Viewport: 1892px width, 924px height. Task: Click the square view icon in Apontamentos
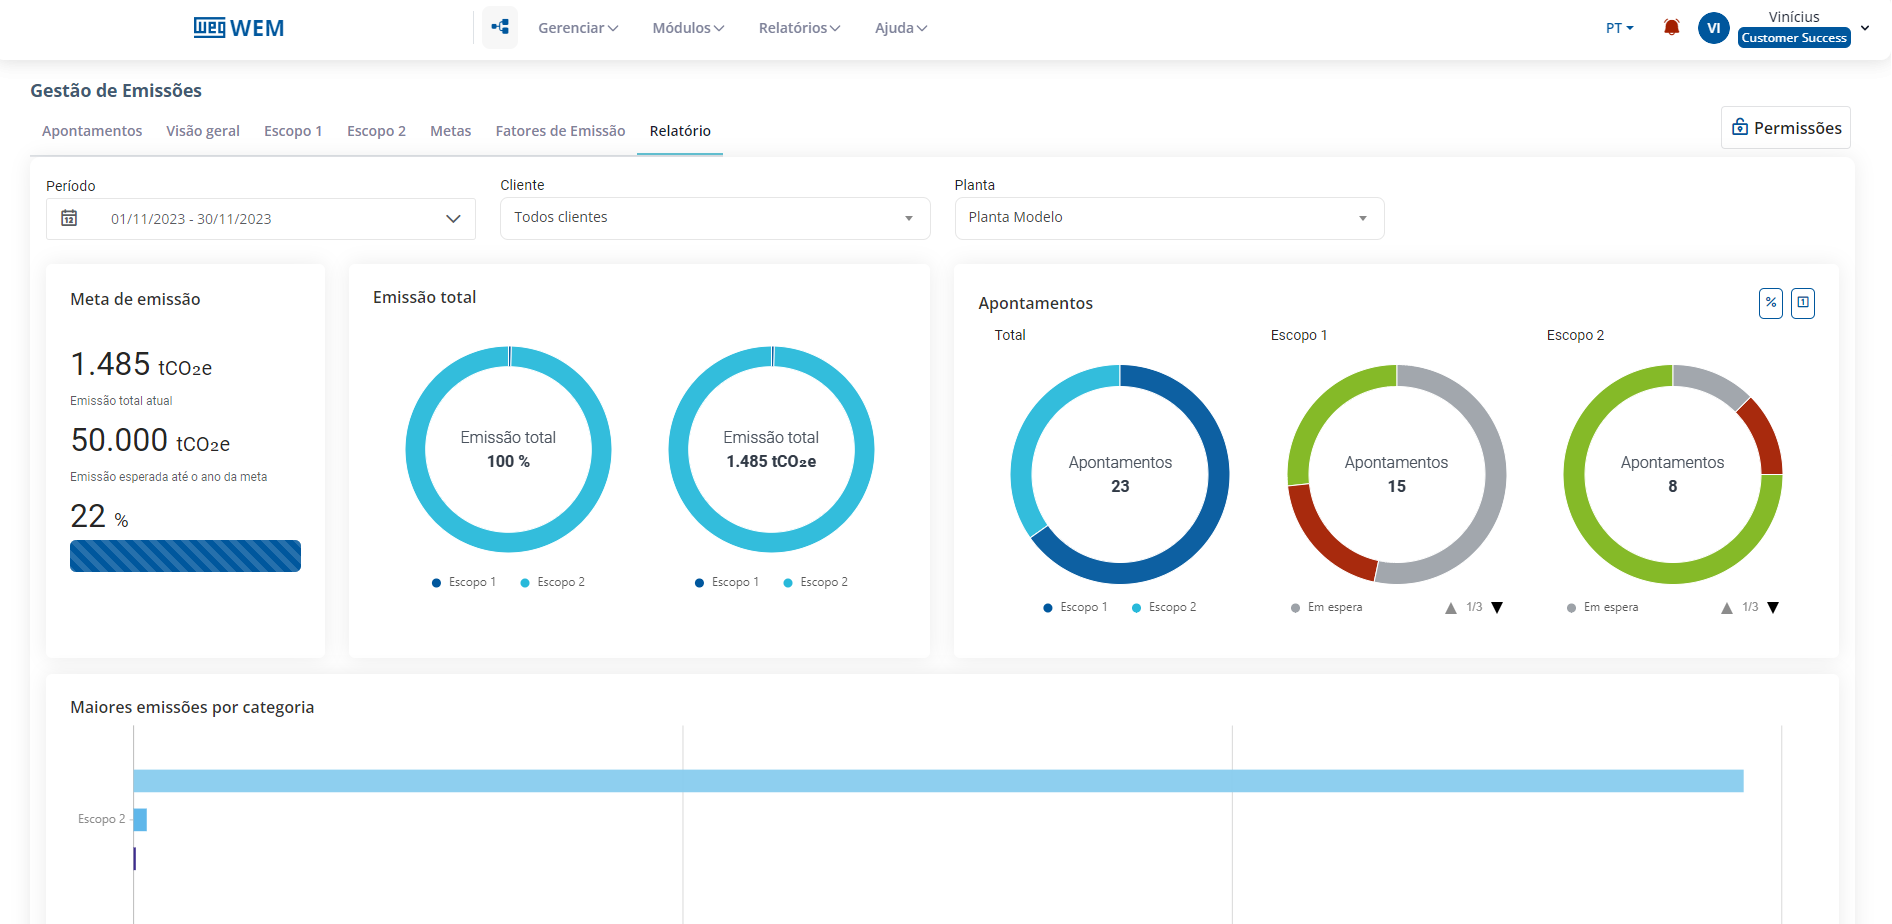[1802, 303]
